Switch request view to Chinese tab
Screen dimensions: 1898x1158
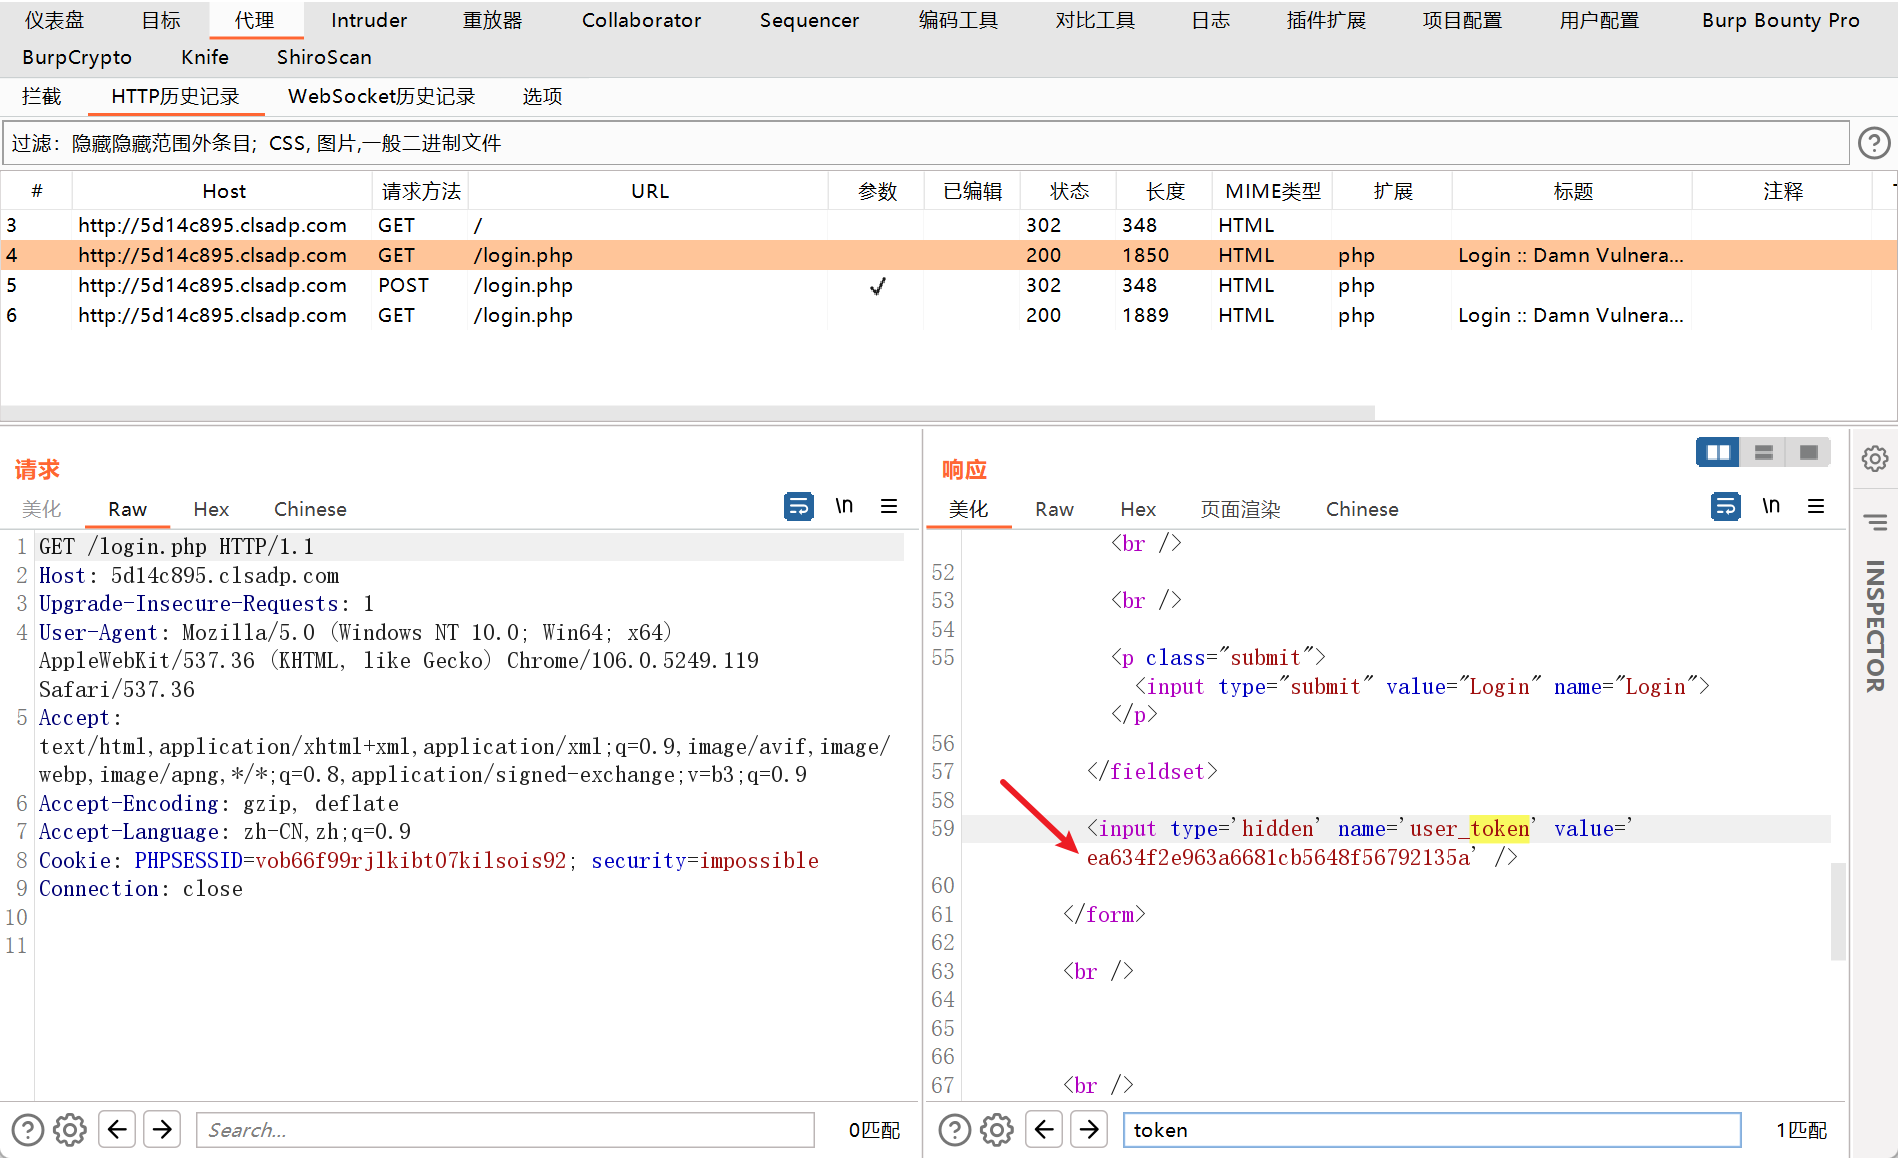tap(310, 509)
